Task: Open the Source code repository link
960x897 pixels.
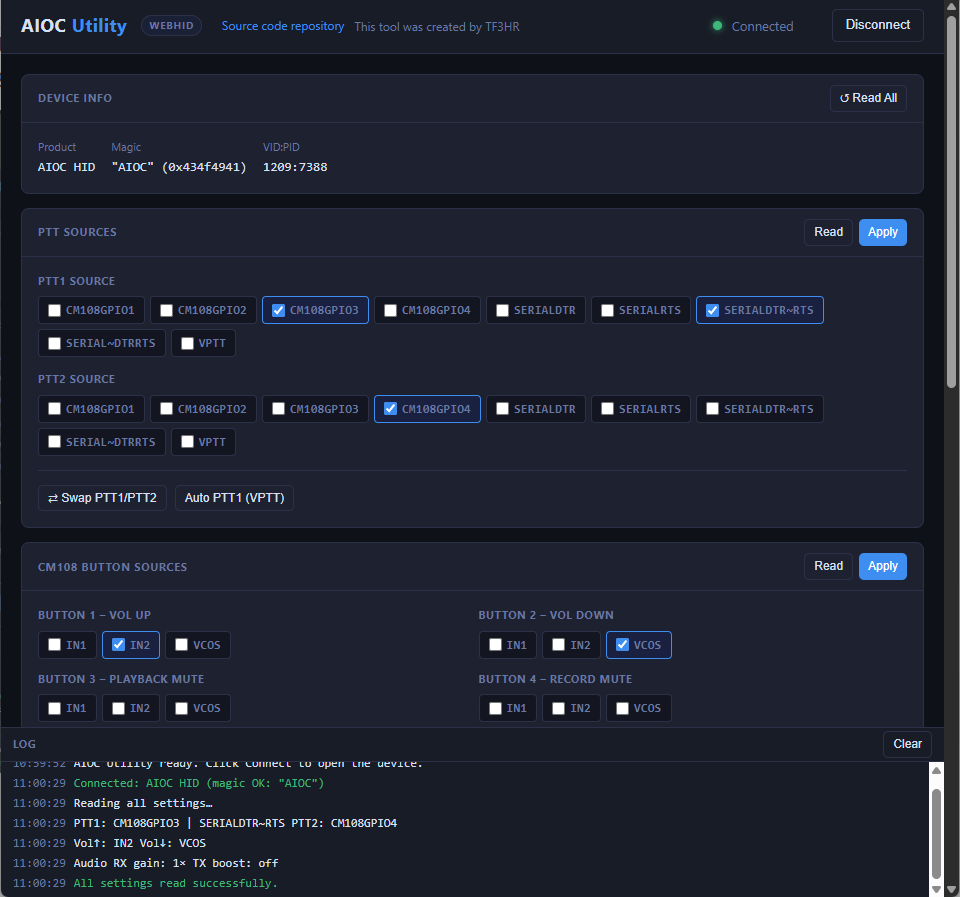Action: [x=283, y=27]
